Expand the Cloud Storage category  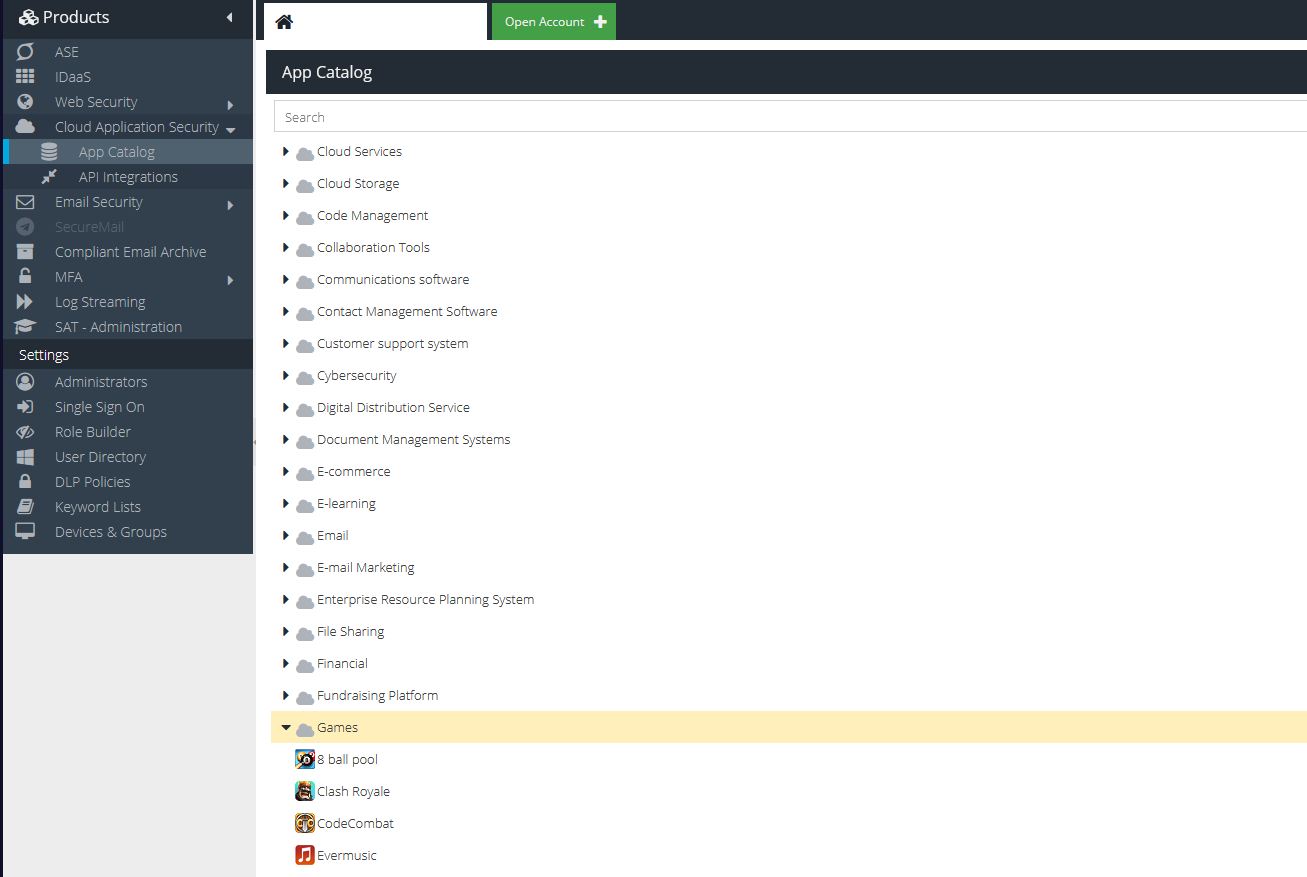point(286,183)
